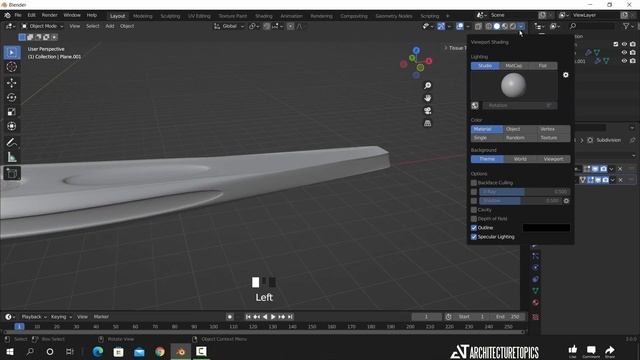Enable the X-Ray option checkbox
The image size is (640, 360).
474,192
